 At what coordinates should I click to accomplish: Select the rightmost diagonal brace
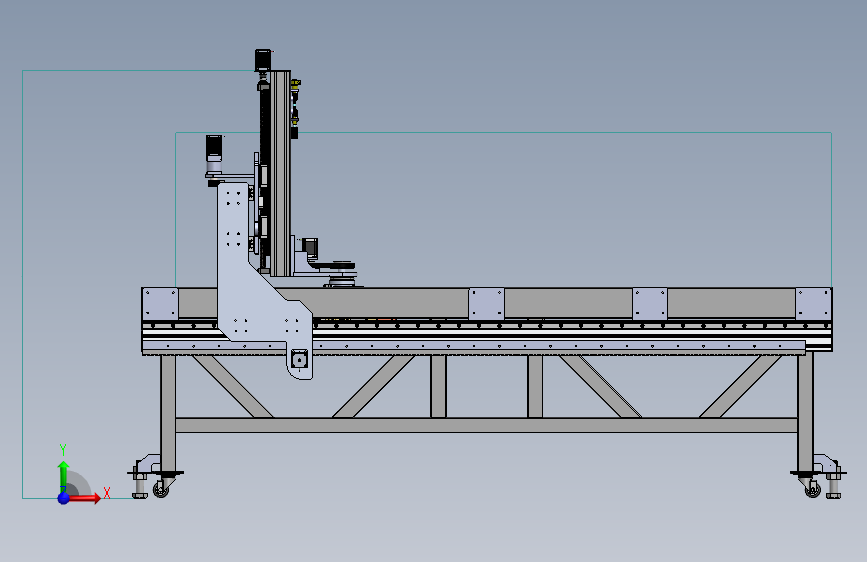(x=740, y=386)
